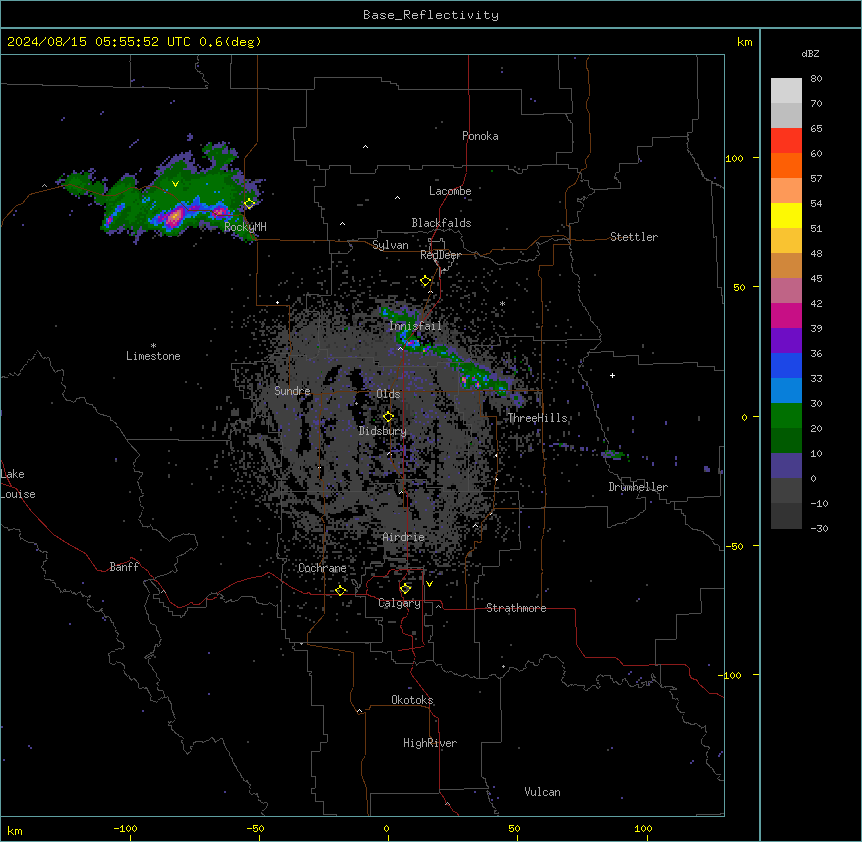Image resolution: width=862 pixels, height=842 pixels.
Task: Select the magenta 39-42 dBZ legend swatch
Action: click(786, 315)
